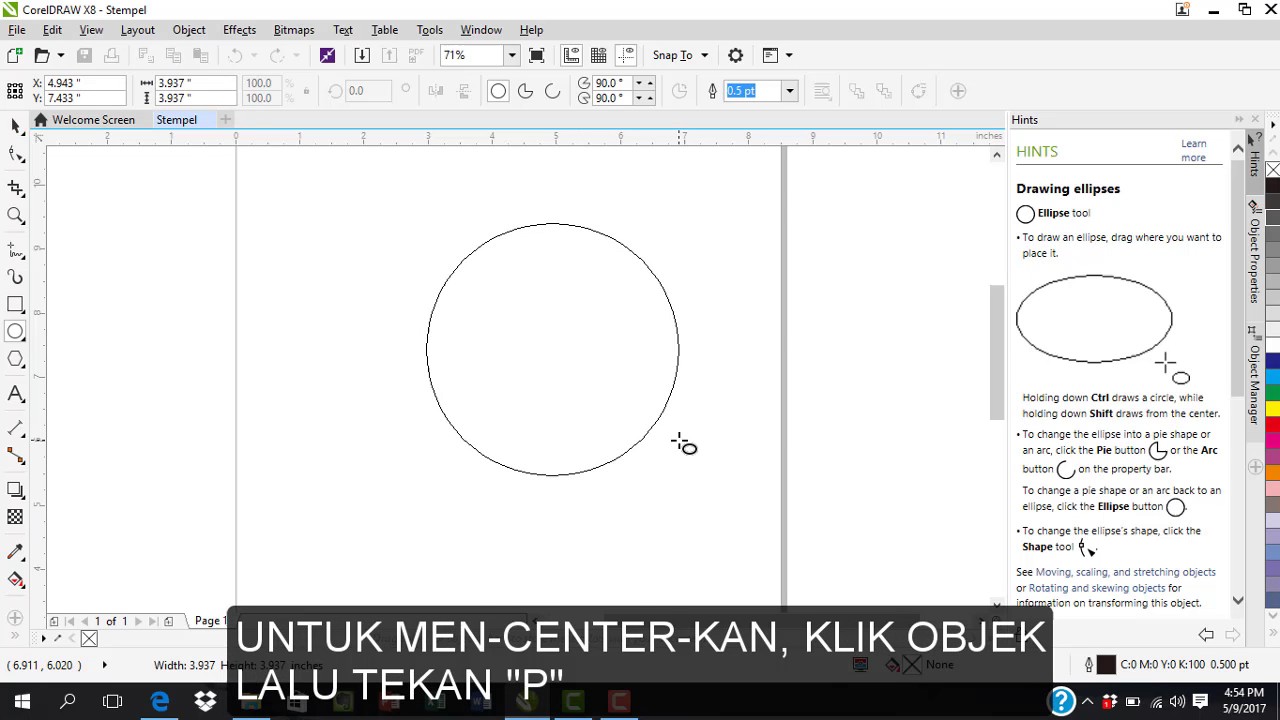Open Object Manager docker tab

tap(1253, 375)
